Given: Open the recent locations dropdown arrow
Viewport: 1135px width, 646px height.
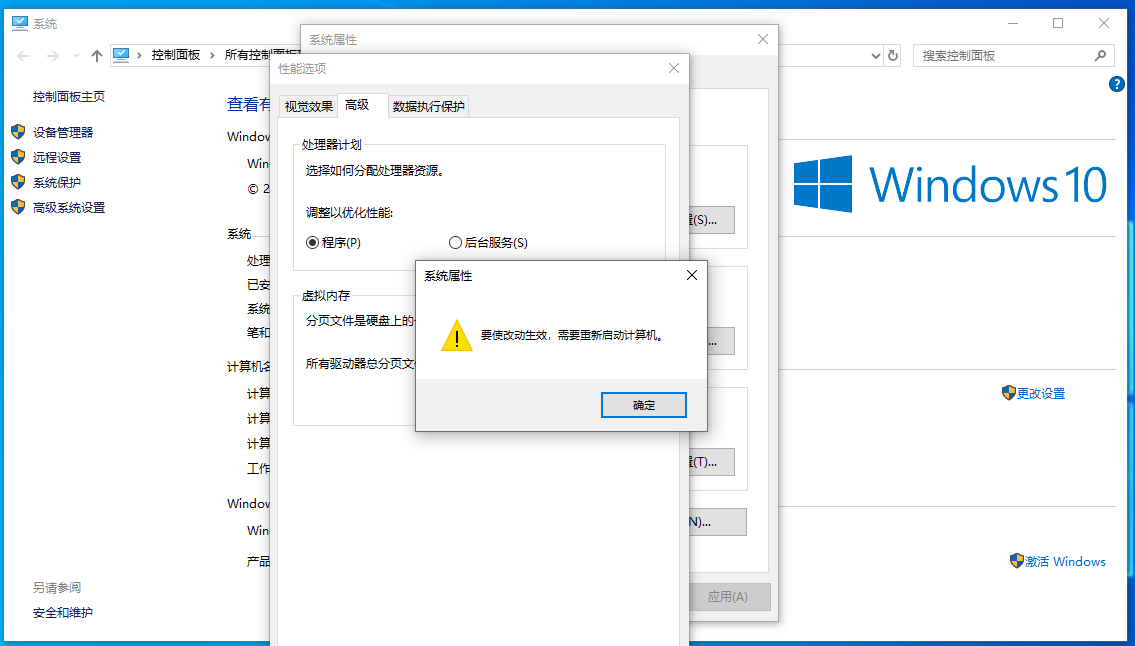Looking at the screenshot, I should click(76, 56).
